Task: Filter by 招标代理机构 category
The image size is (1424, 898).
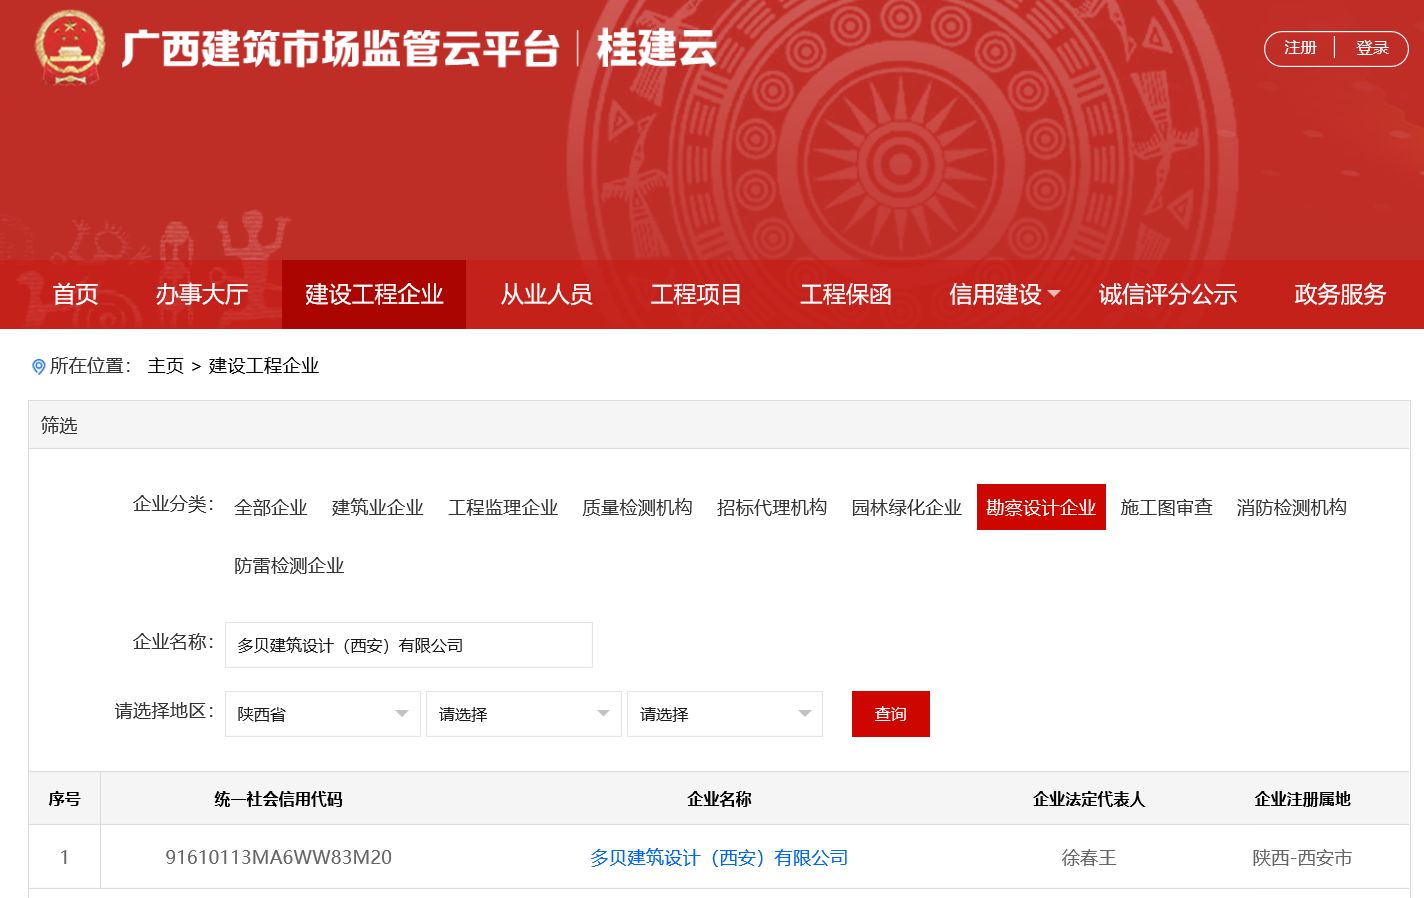Action: click(x=772, y=507)
